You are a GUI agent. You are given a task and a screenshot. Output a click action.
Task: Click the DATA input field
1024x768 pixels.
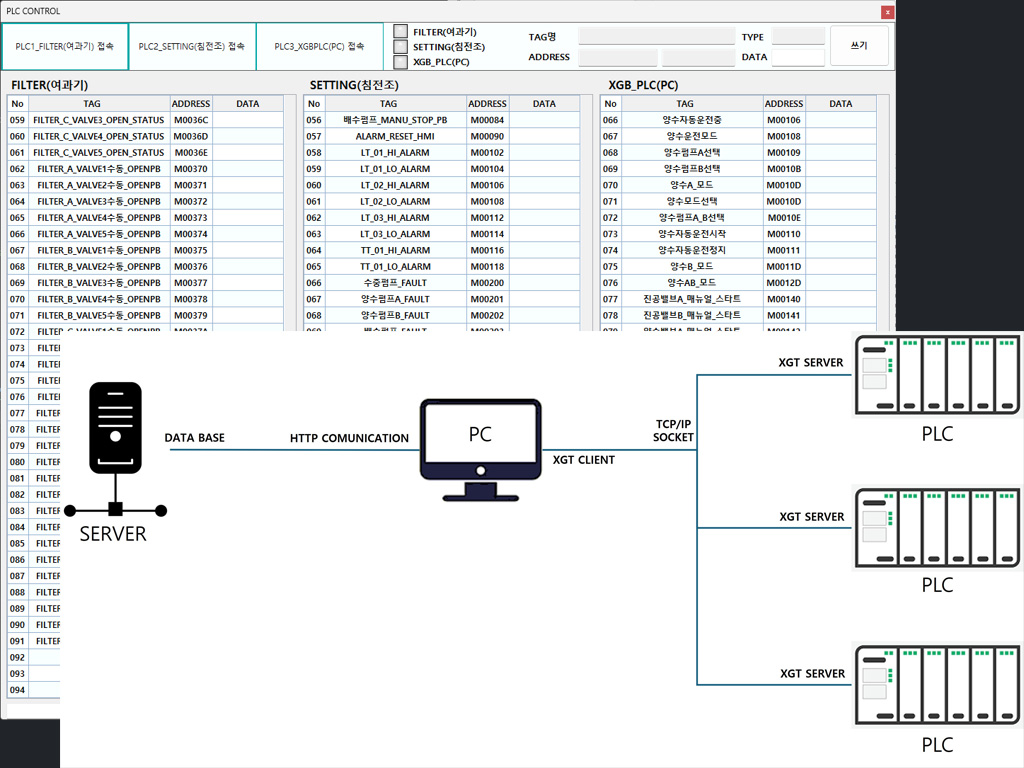(x=798, y=58)
